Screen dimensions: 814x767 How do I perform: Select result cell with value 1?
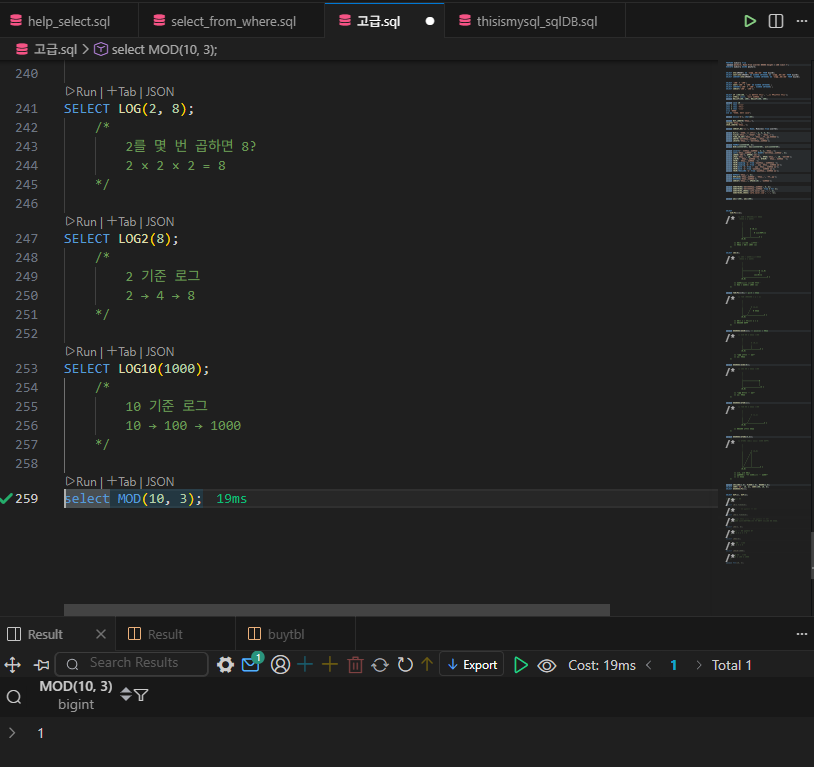tap(40, 733)
